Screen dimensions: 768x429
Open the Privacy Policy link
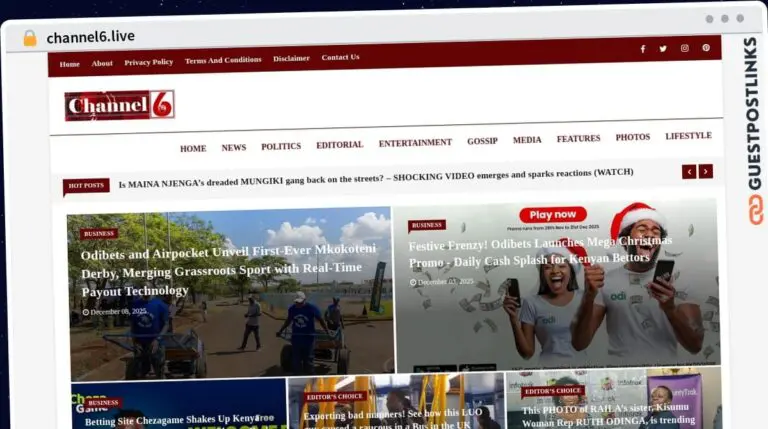(148, 62)
